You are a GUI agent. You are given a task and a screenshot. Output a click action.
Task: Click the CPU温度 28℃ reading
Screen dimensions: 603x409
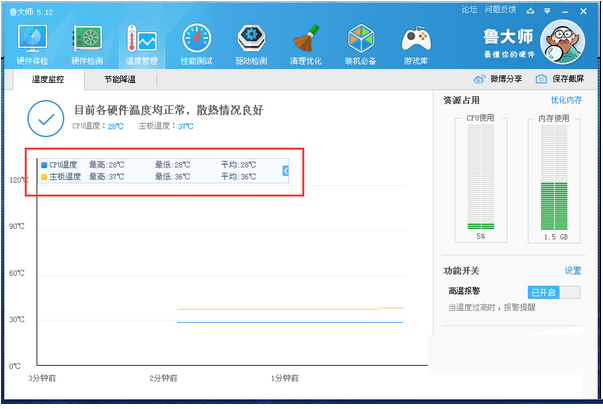tap(98, 126)
